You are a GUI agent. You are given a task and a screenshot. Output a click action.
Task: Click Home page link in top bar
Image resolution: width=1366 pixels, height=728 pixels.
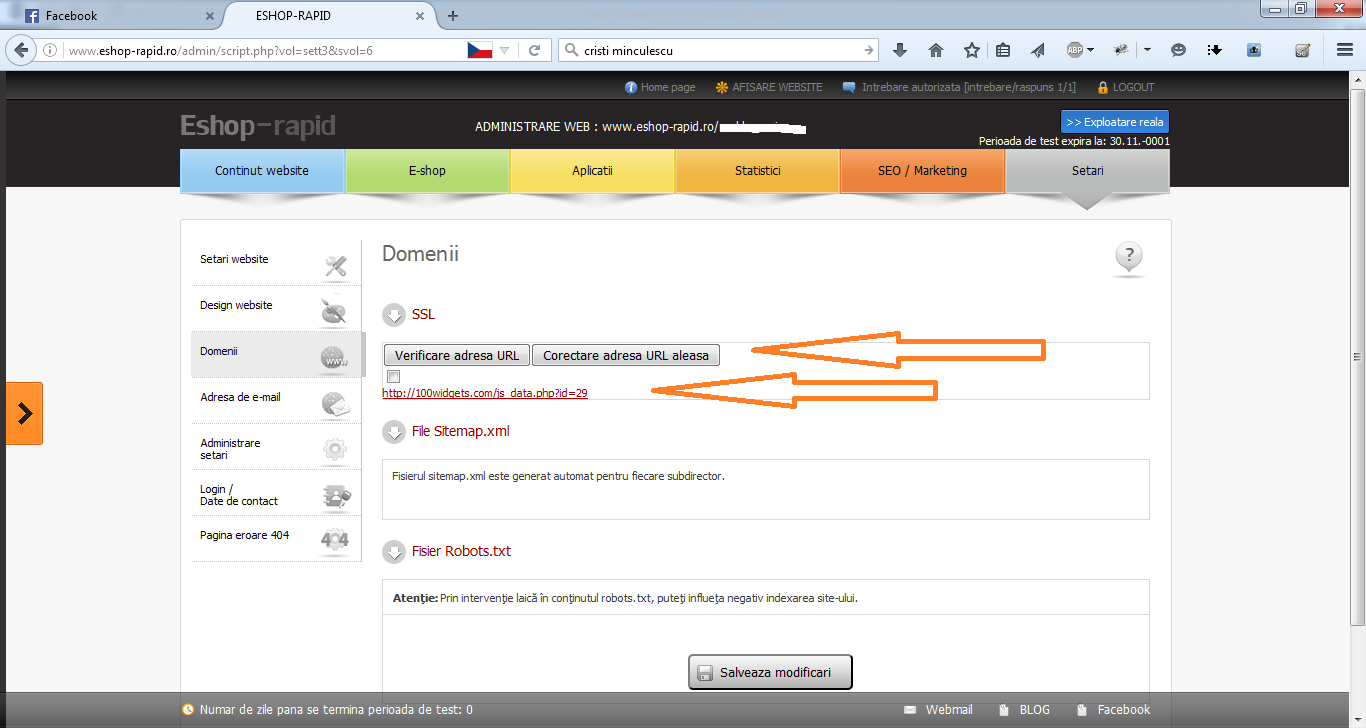point(660,87)
